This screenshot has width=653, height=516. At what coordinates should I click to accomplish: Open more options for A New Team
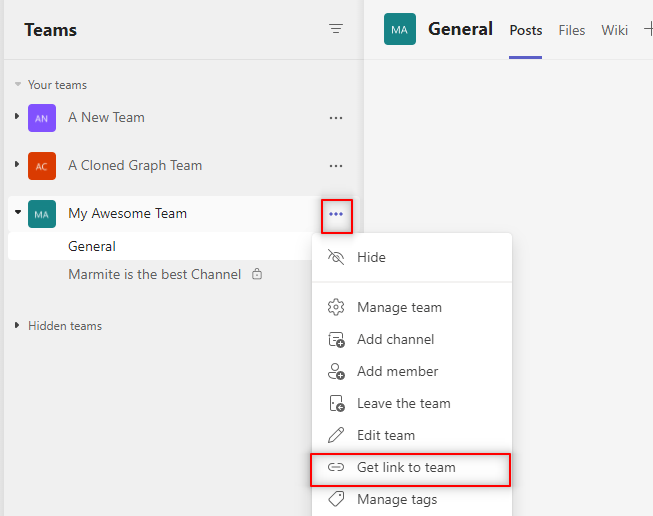click(x=336, y=118)
